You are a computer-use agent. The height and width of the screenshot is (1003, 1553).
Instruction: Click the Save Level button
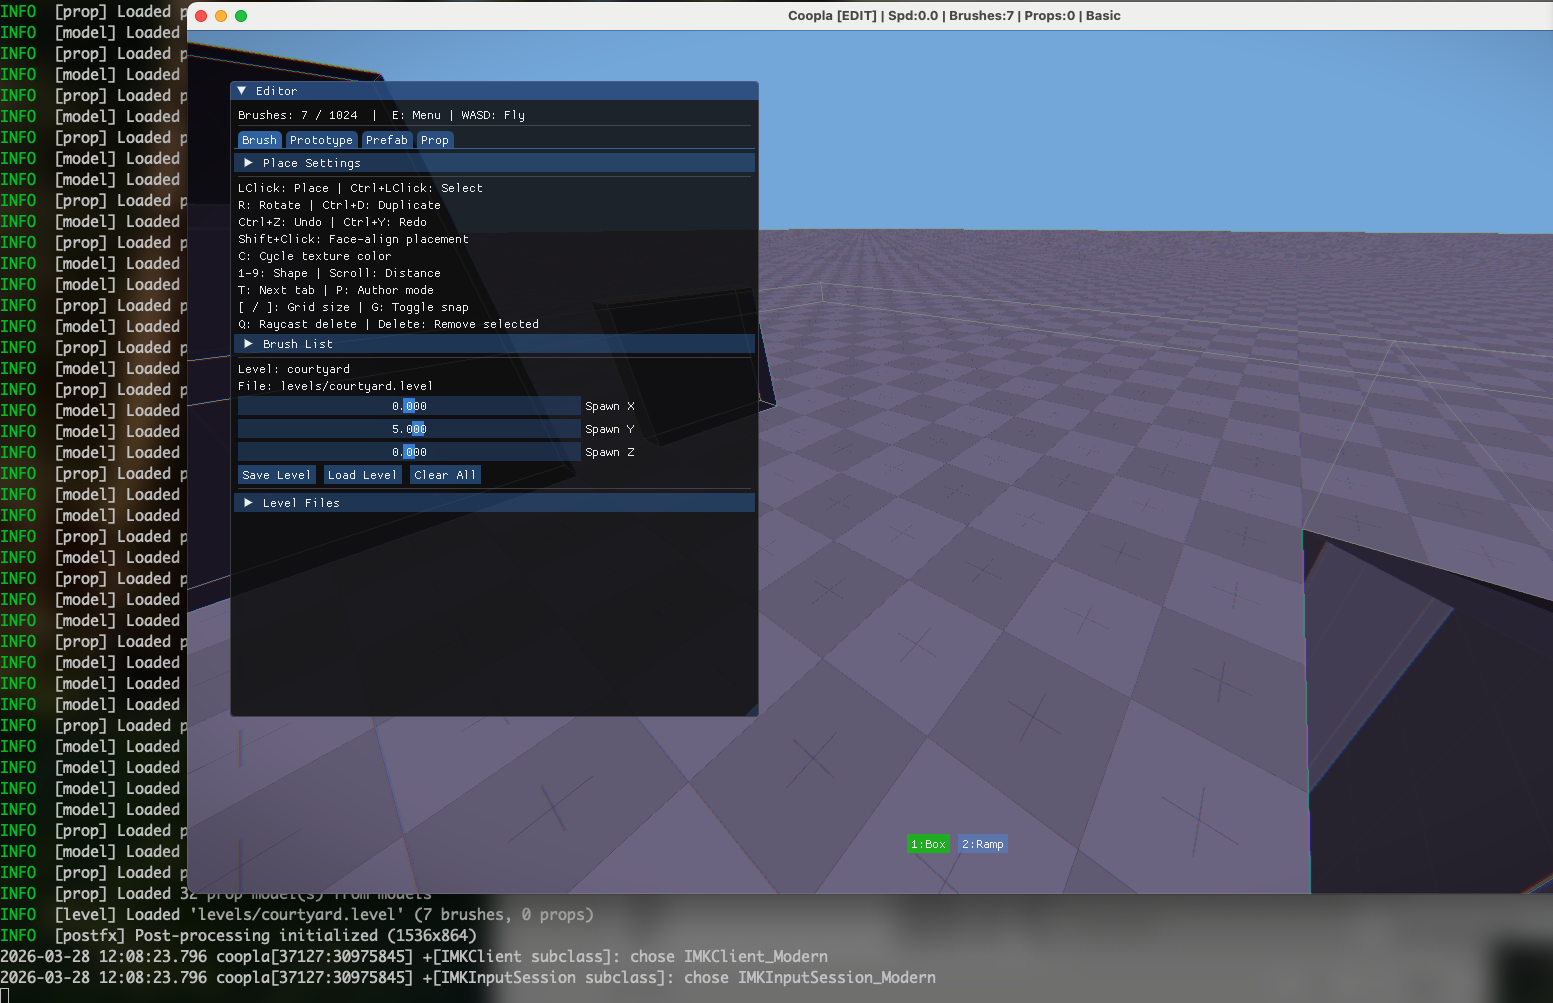(275, 474)
